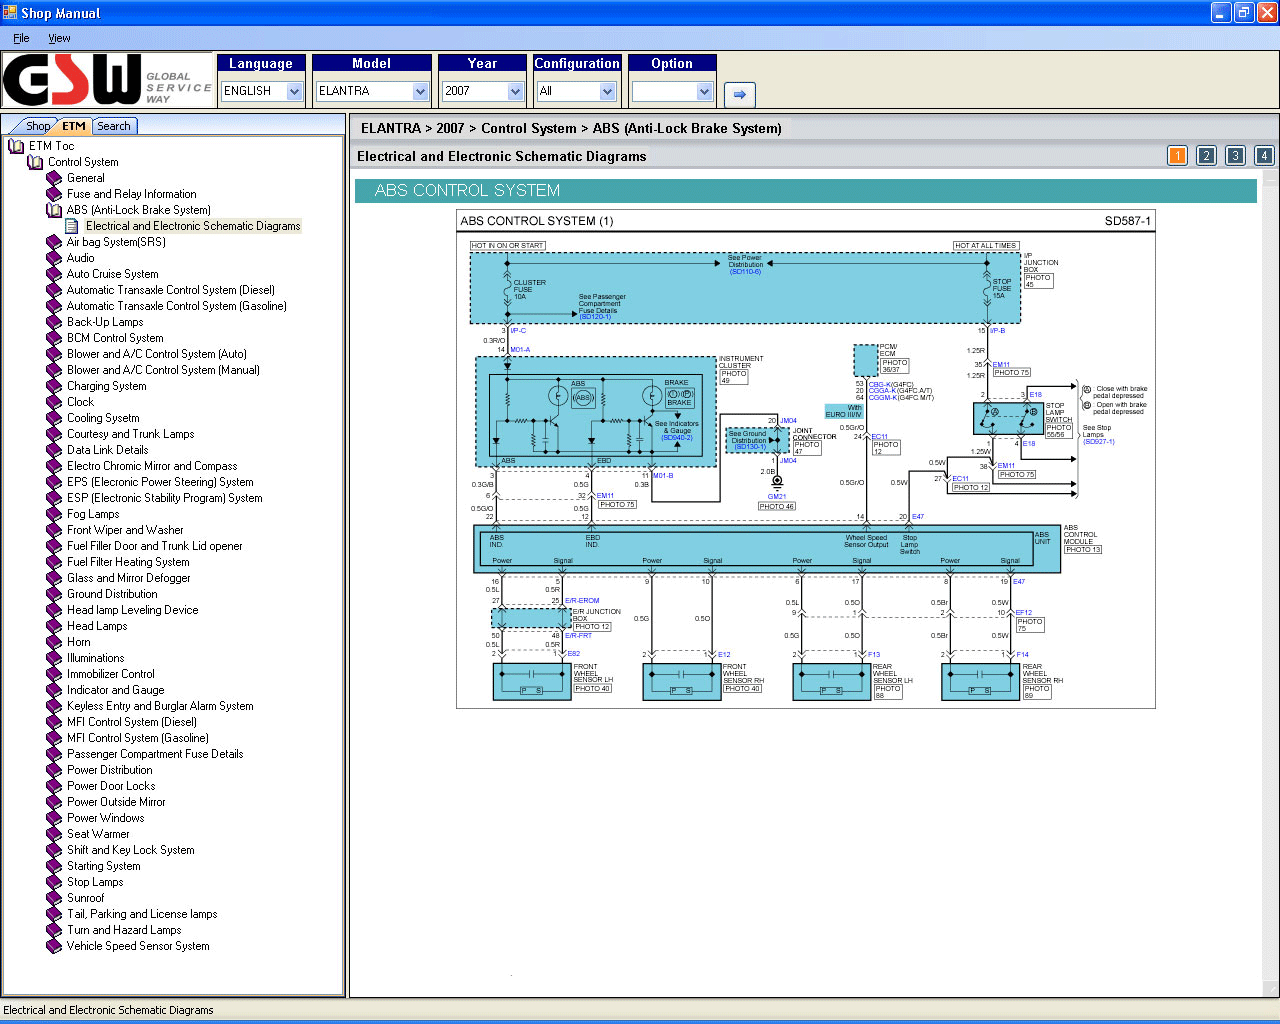Select Keyless Entry and Burglar Alarm System
1280x1024 pixels.
160,706
